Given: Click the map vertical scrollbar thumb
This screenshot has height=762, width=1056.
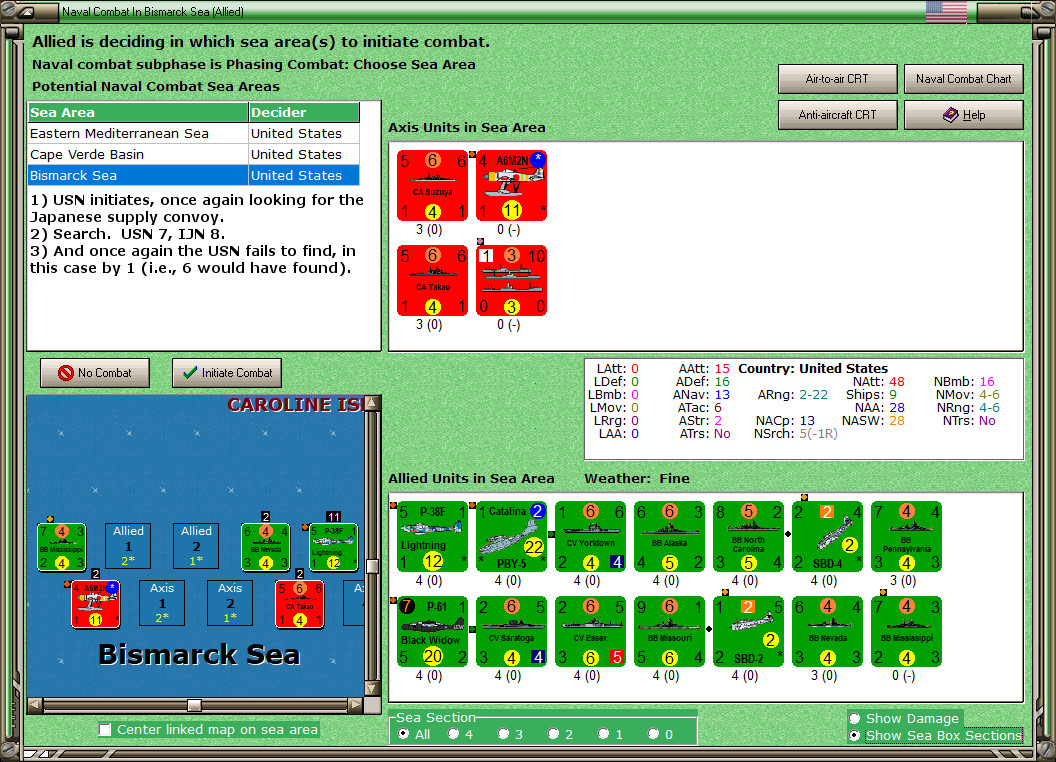Looking at the screenshot, I should pos(372,566).
